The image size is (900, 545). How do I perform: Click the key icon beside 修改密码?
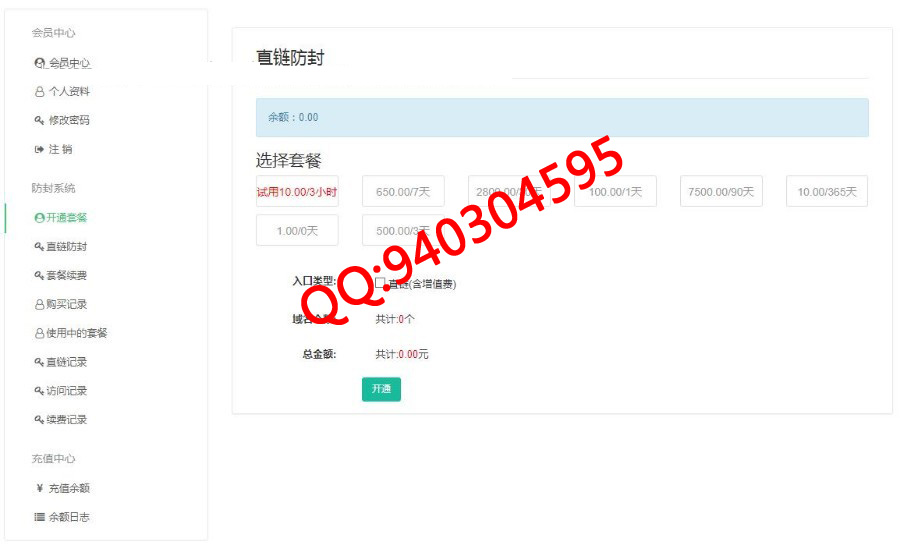tap(39, 120)
